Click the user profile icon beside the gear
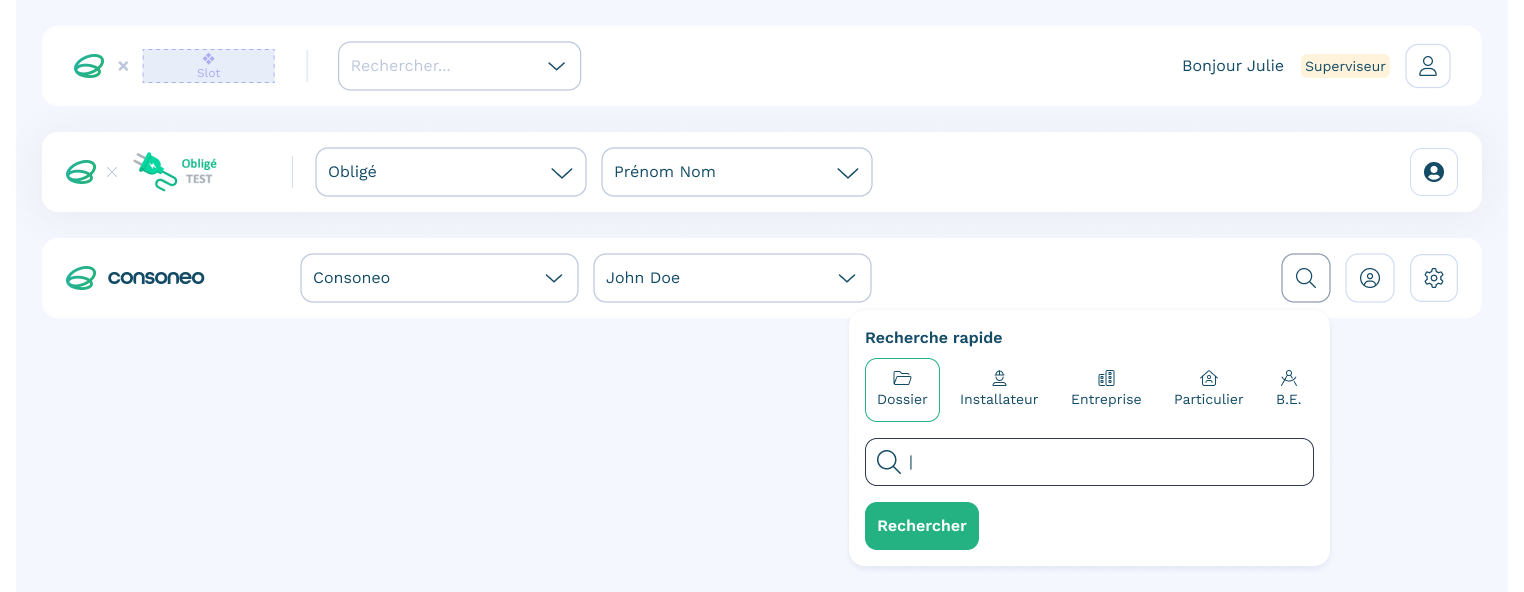Image resolution: width=1524 pixels, height=592 pixels. coord(1369,278)
